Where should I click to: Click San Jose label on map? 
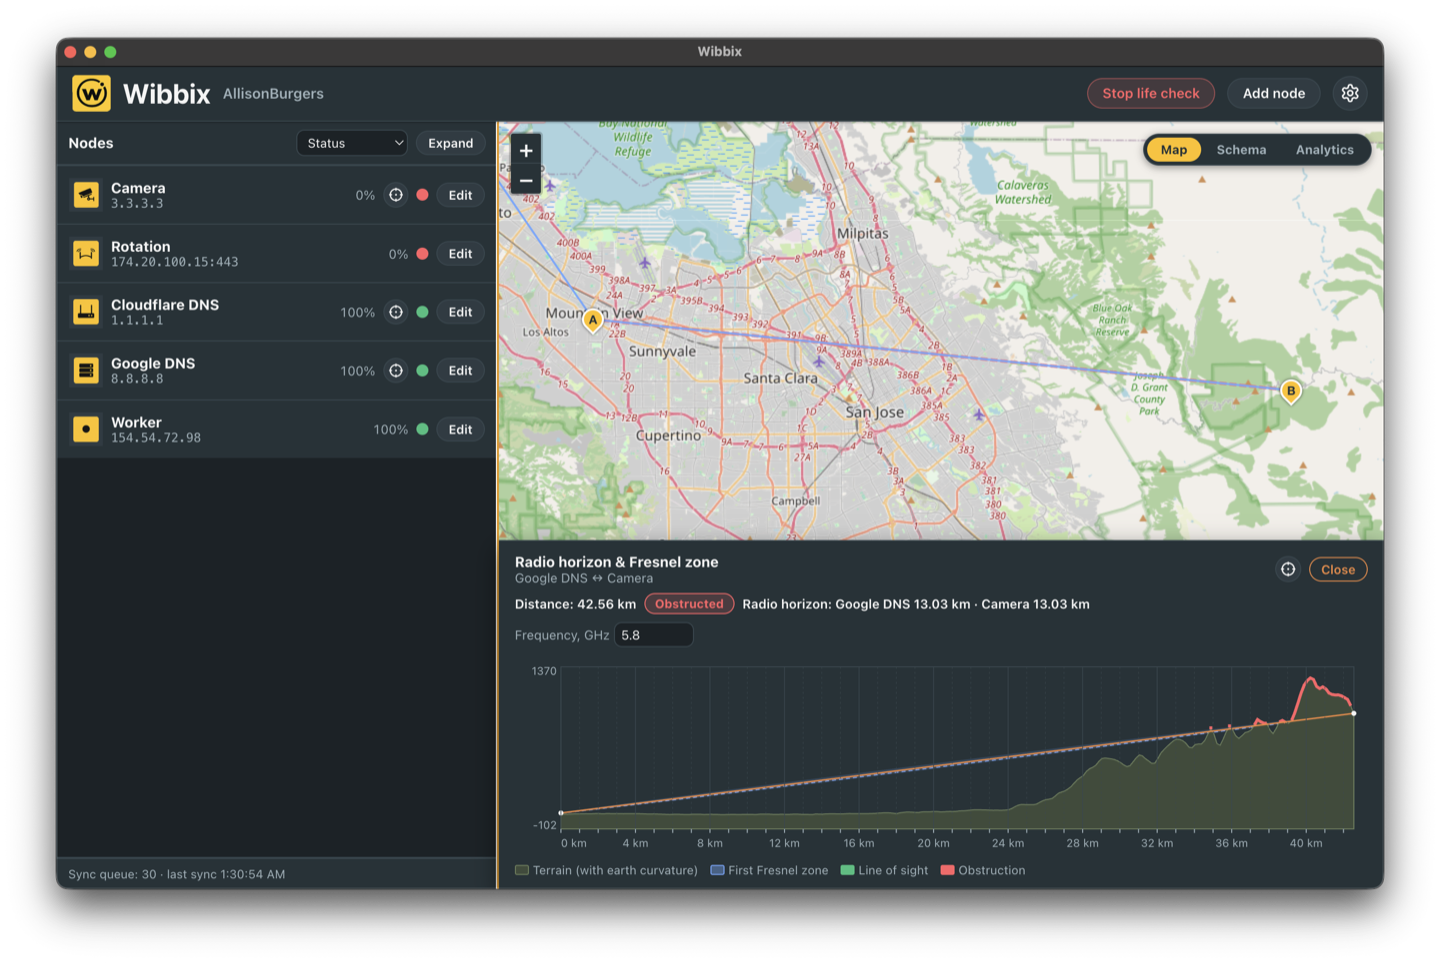click(x=874, y=412)
